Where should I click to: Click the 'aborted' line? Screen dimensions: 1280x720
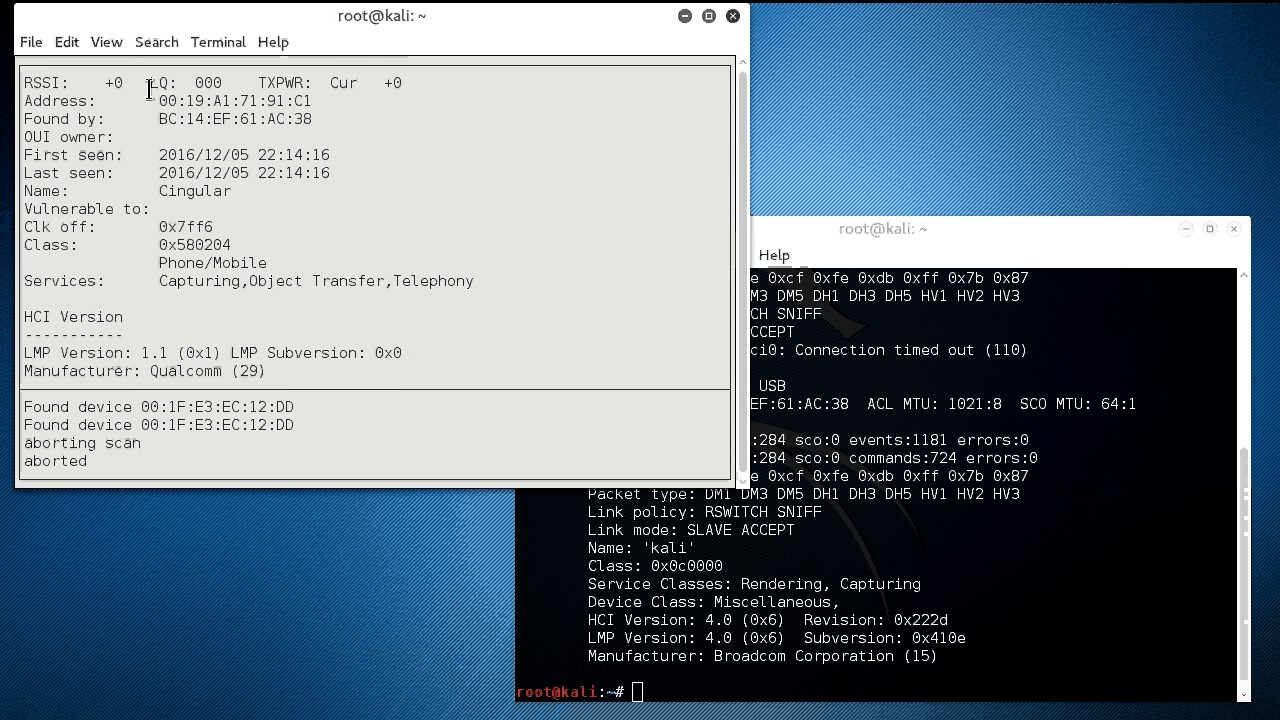[56, 461]
